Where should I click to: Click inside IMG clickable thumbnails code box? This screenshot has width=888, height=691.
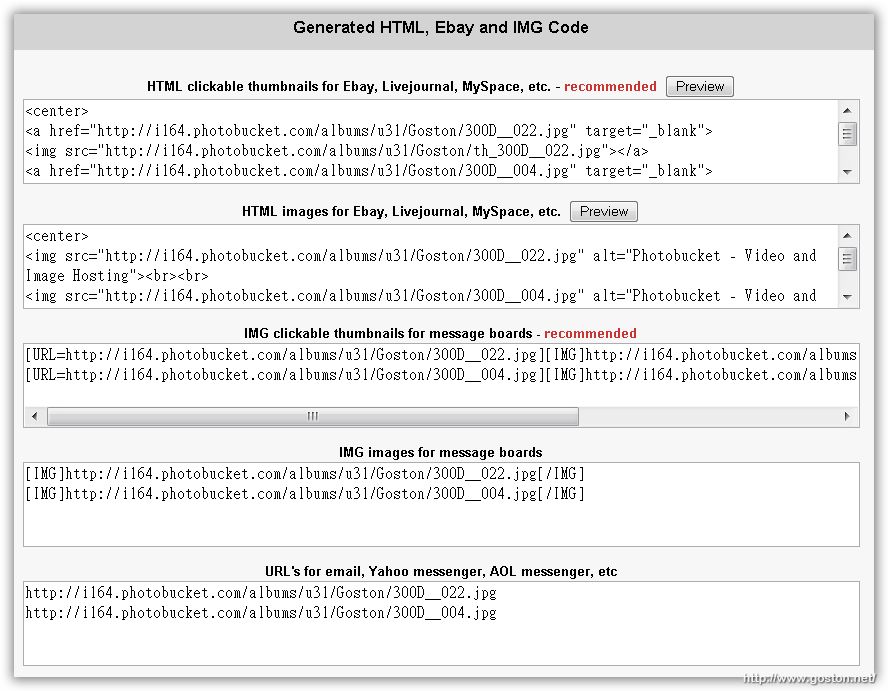tap(441, 375)
